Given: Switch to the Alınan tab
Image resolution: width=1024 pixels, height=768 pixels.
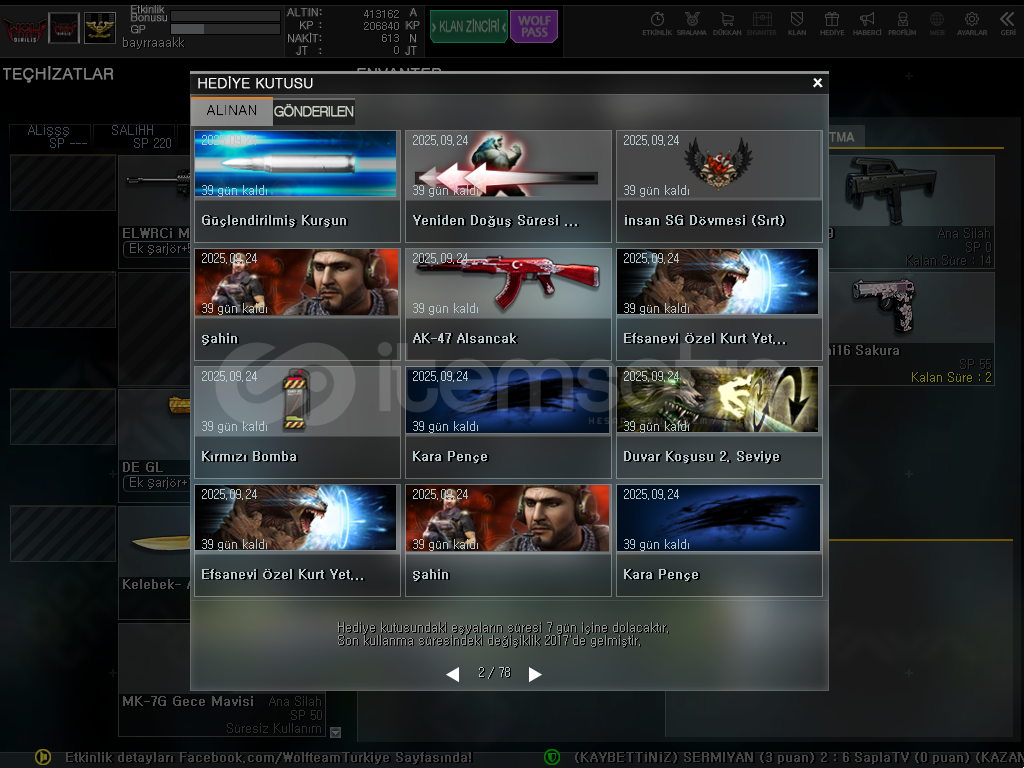Looking at the screenshot, I should (232, 111).
